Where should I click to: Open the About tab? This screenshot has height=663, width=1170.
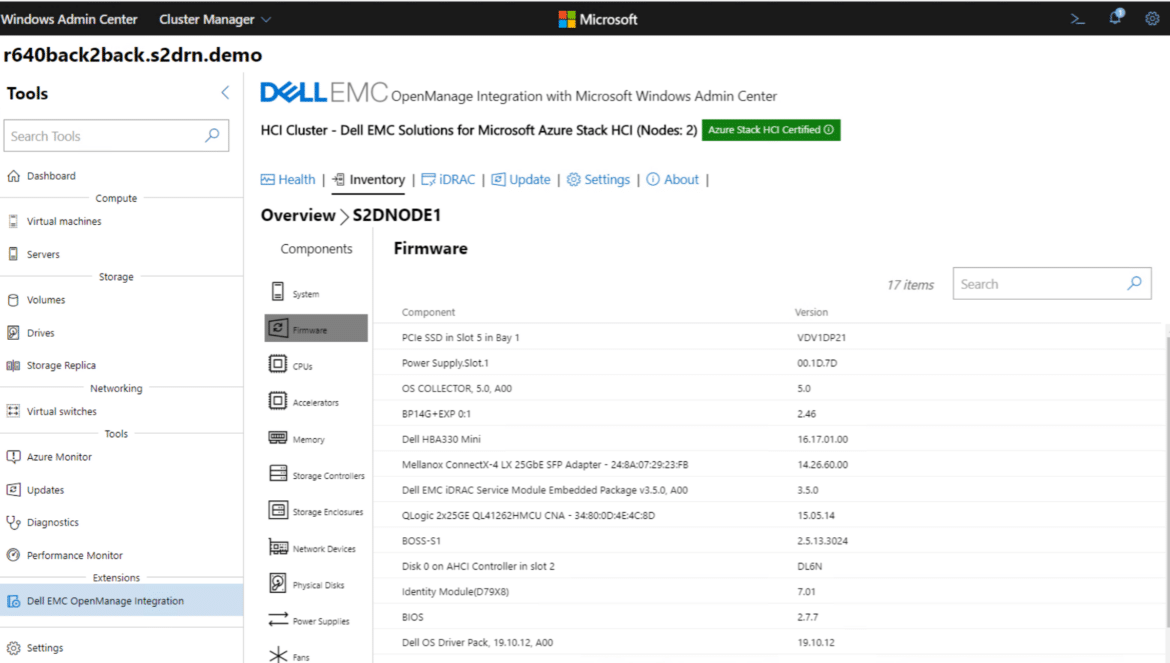(x=672, y=180)
